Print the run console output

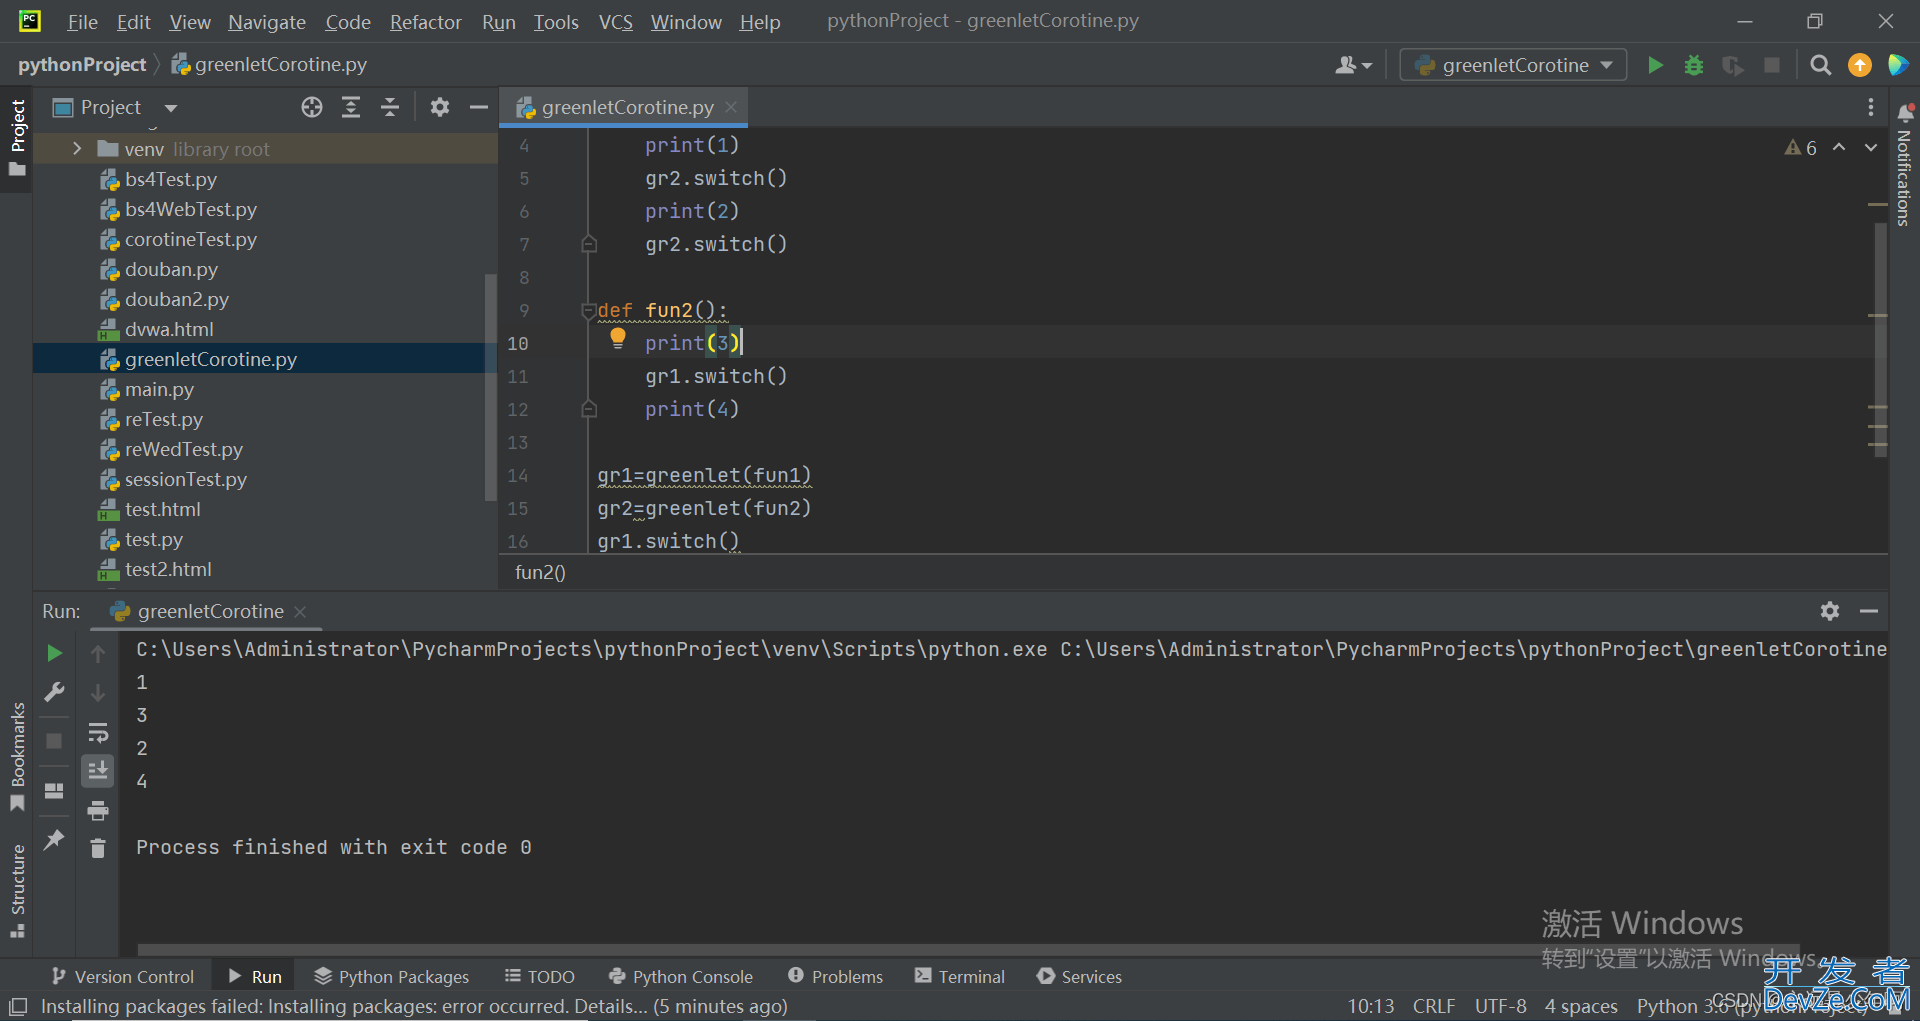pos(98,810)
